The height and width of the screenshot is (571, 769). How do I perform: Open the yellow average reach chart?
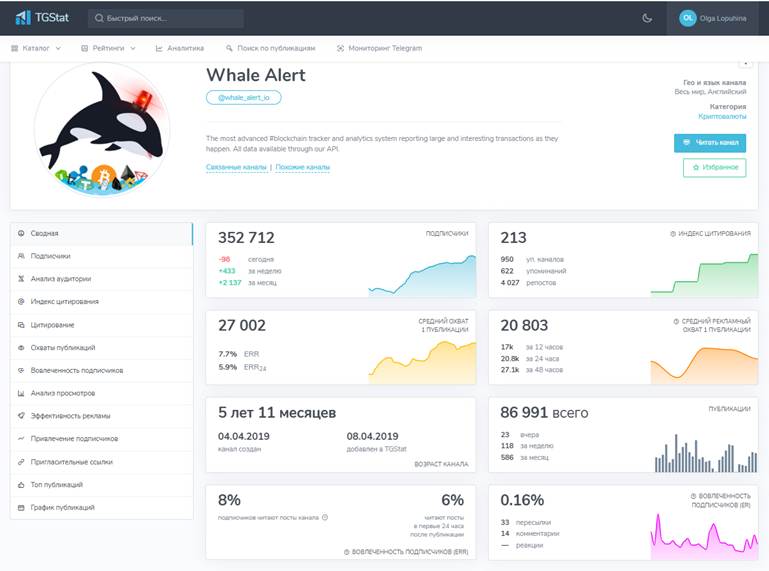click(422, 362)
